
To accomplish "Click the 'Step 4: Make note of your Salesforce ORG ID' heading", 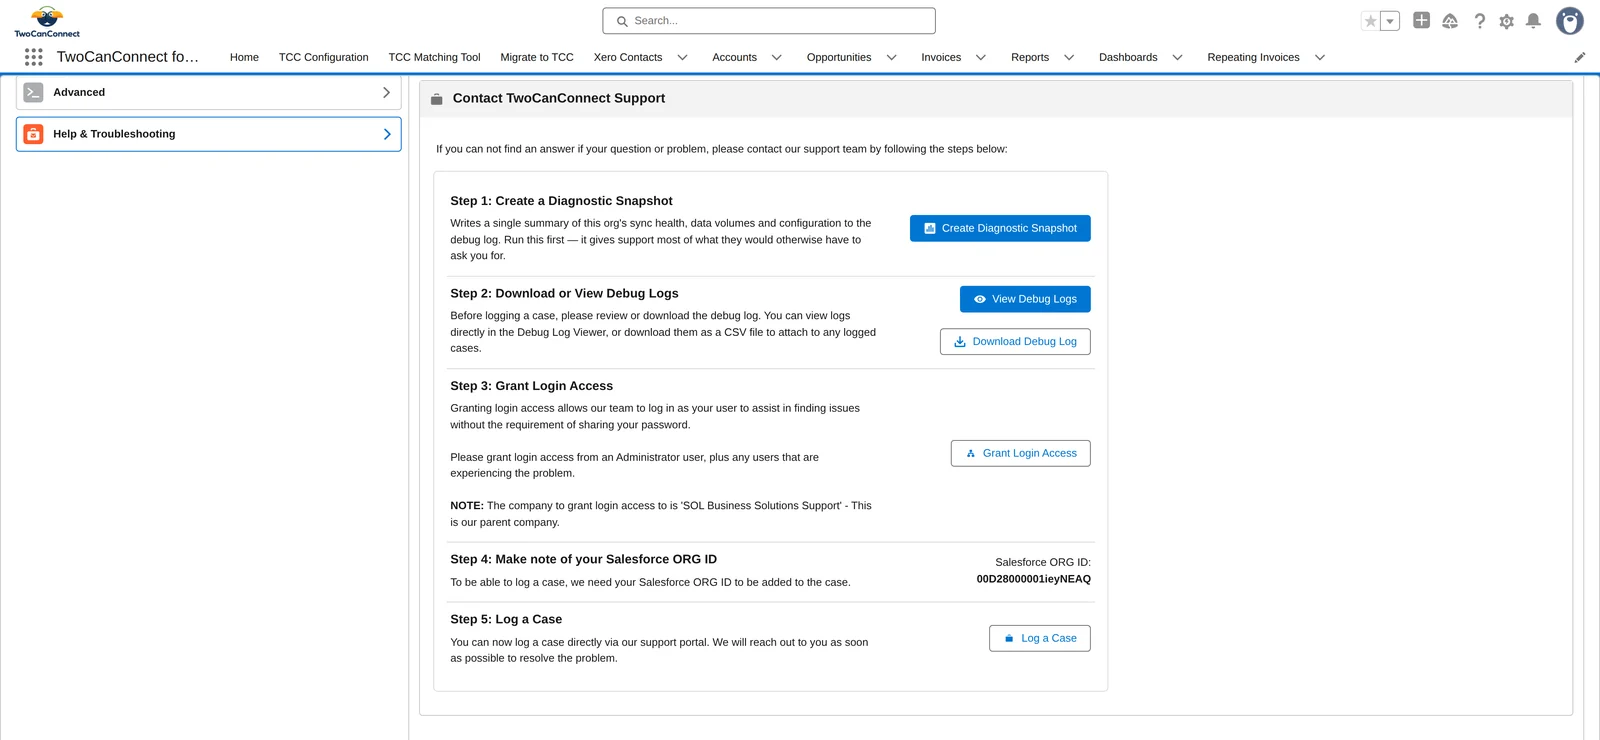I will coord(583,559).
